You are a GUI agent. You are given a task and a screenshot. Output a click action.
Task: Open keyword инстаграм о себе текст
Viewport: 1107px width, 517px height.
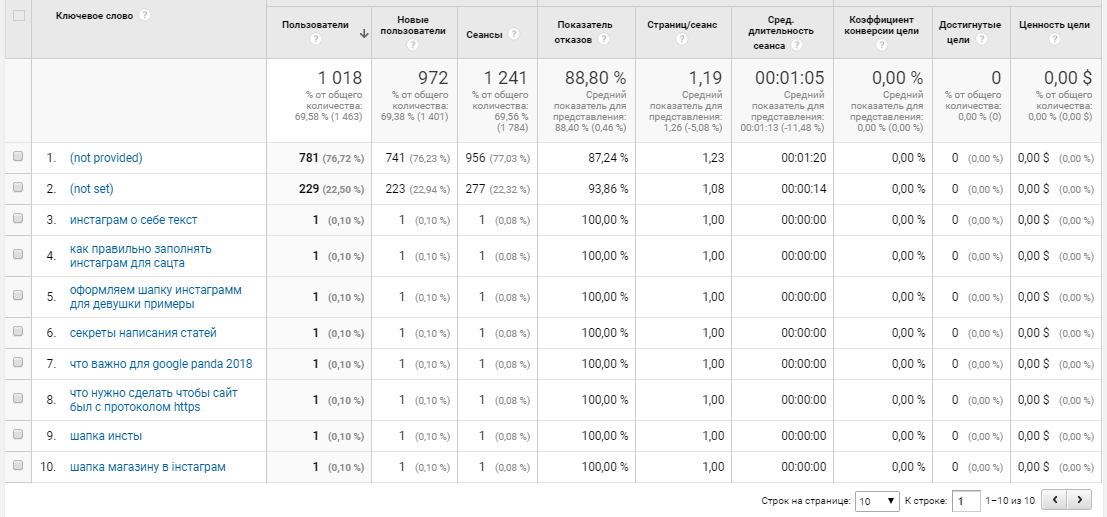tap(133, 220)
